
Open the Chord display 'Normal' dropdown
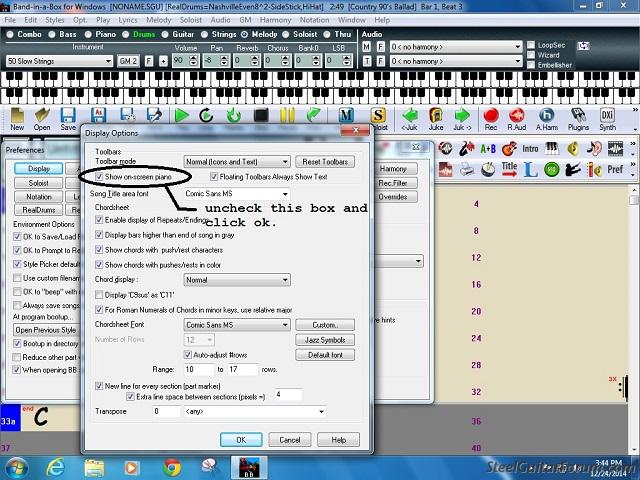coord(237,280)
